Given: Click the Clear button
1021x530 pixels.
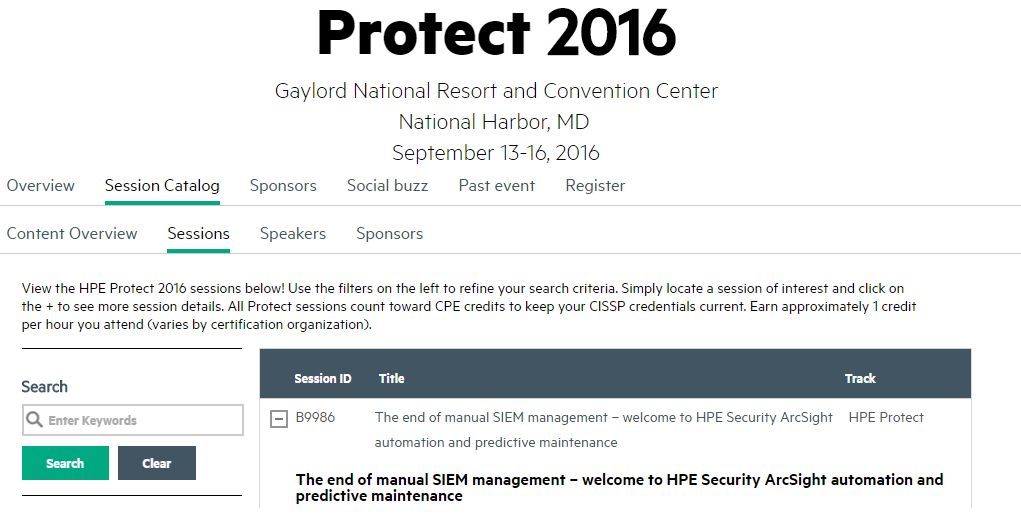Looking at the screenshot, I should [157, 463].
